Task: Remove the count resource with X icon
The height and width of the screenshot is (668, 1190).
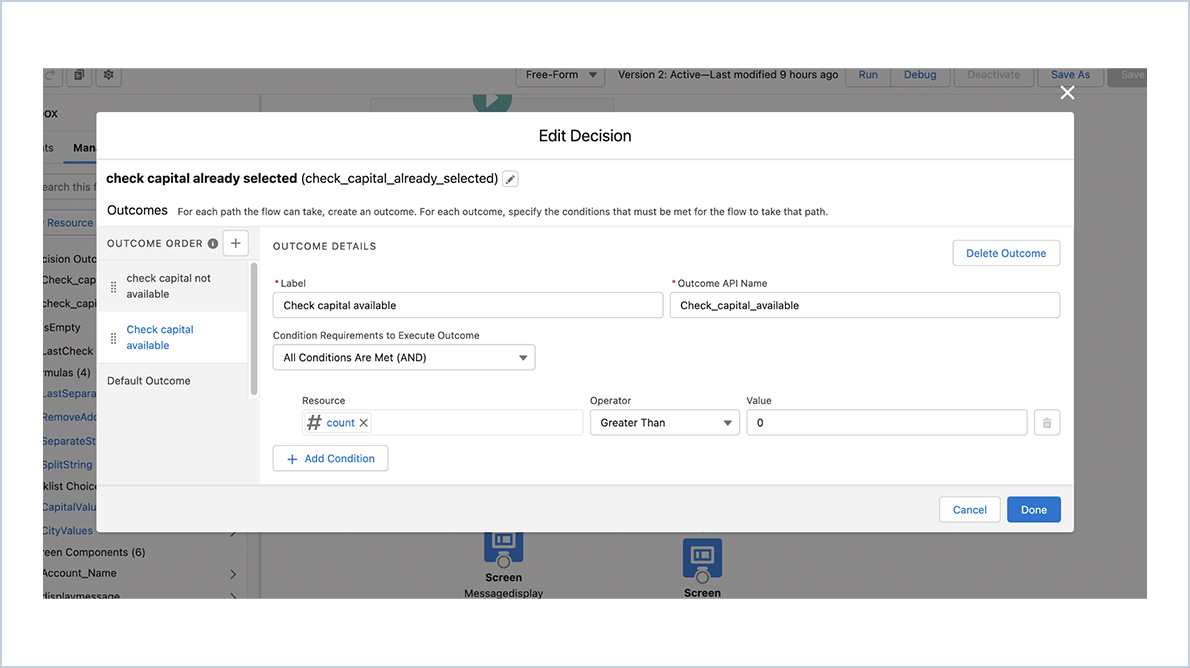Action: tap(364, 423)
